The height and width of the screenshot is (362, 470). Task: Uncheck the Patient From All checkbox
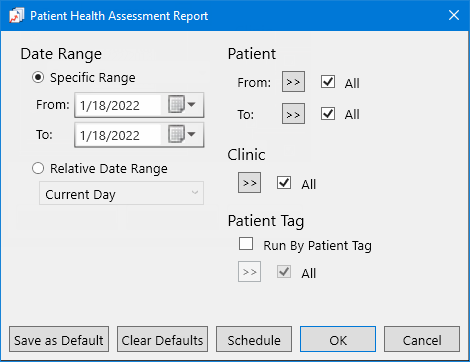point(328,82)
